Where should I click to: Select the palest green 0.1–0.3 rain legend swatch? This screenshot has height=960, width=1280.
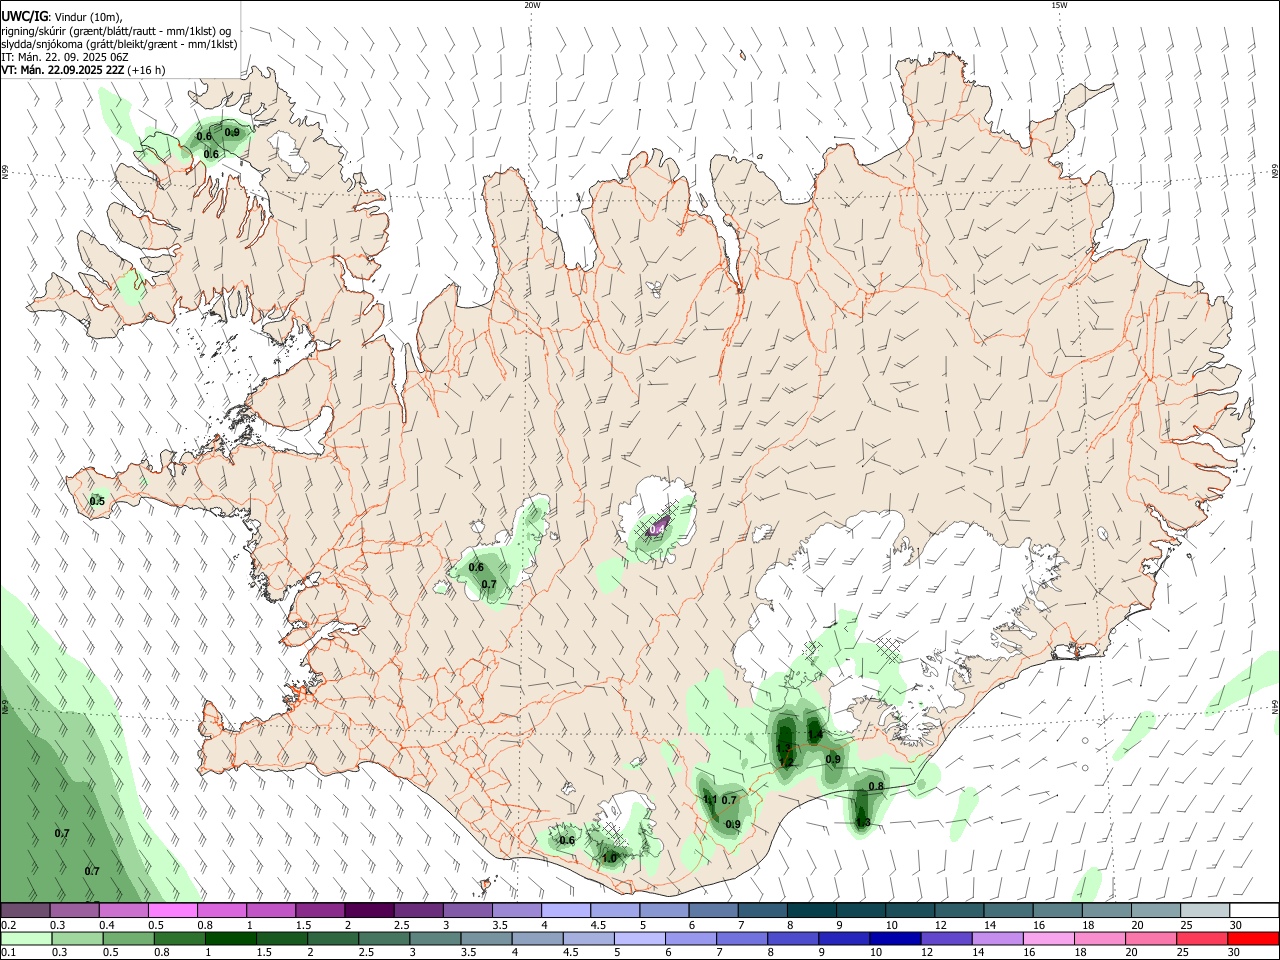point(25,938)
